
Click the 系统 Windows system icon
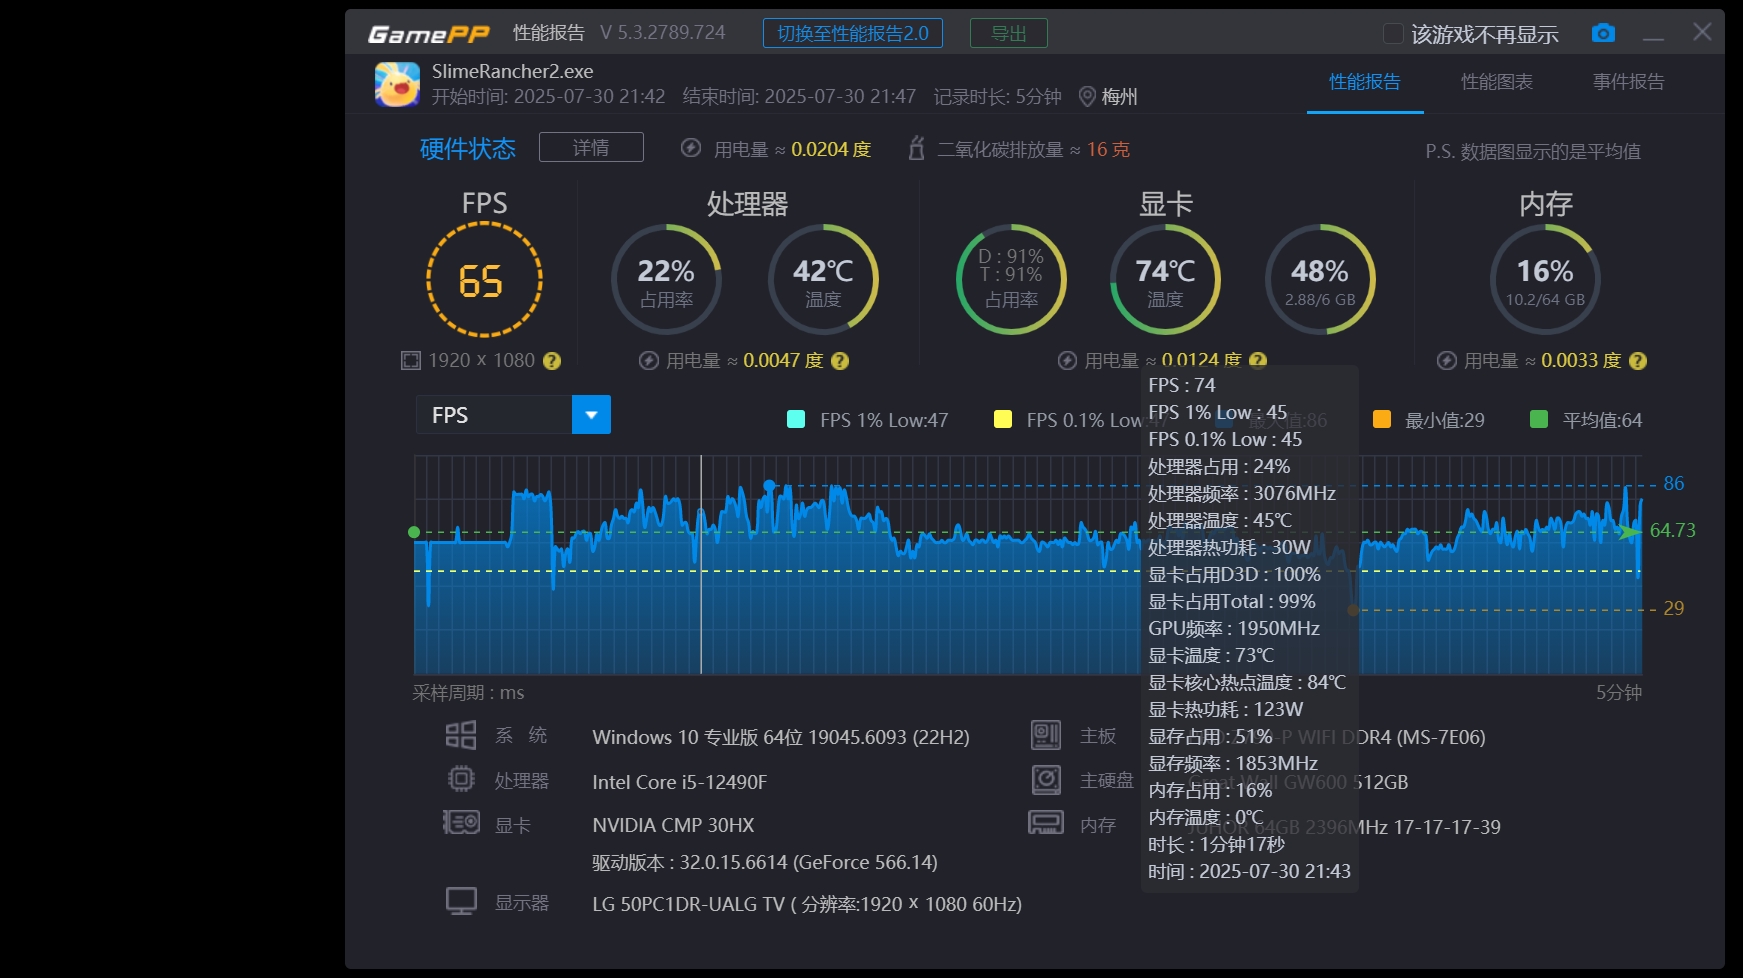point(461,736)
